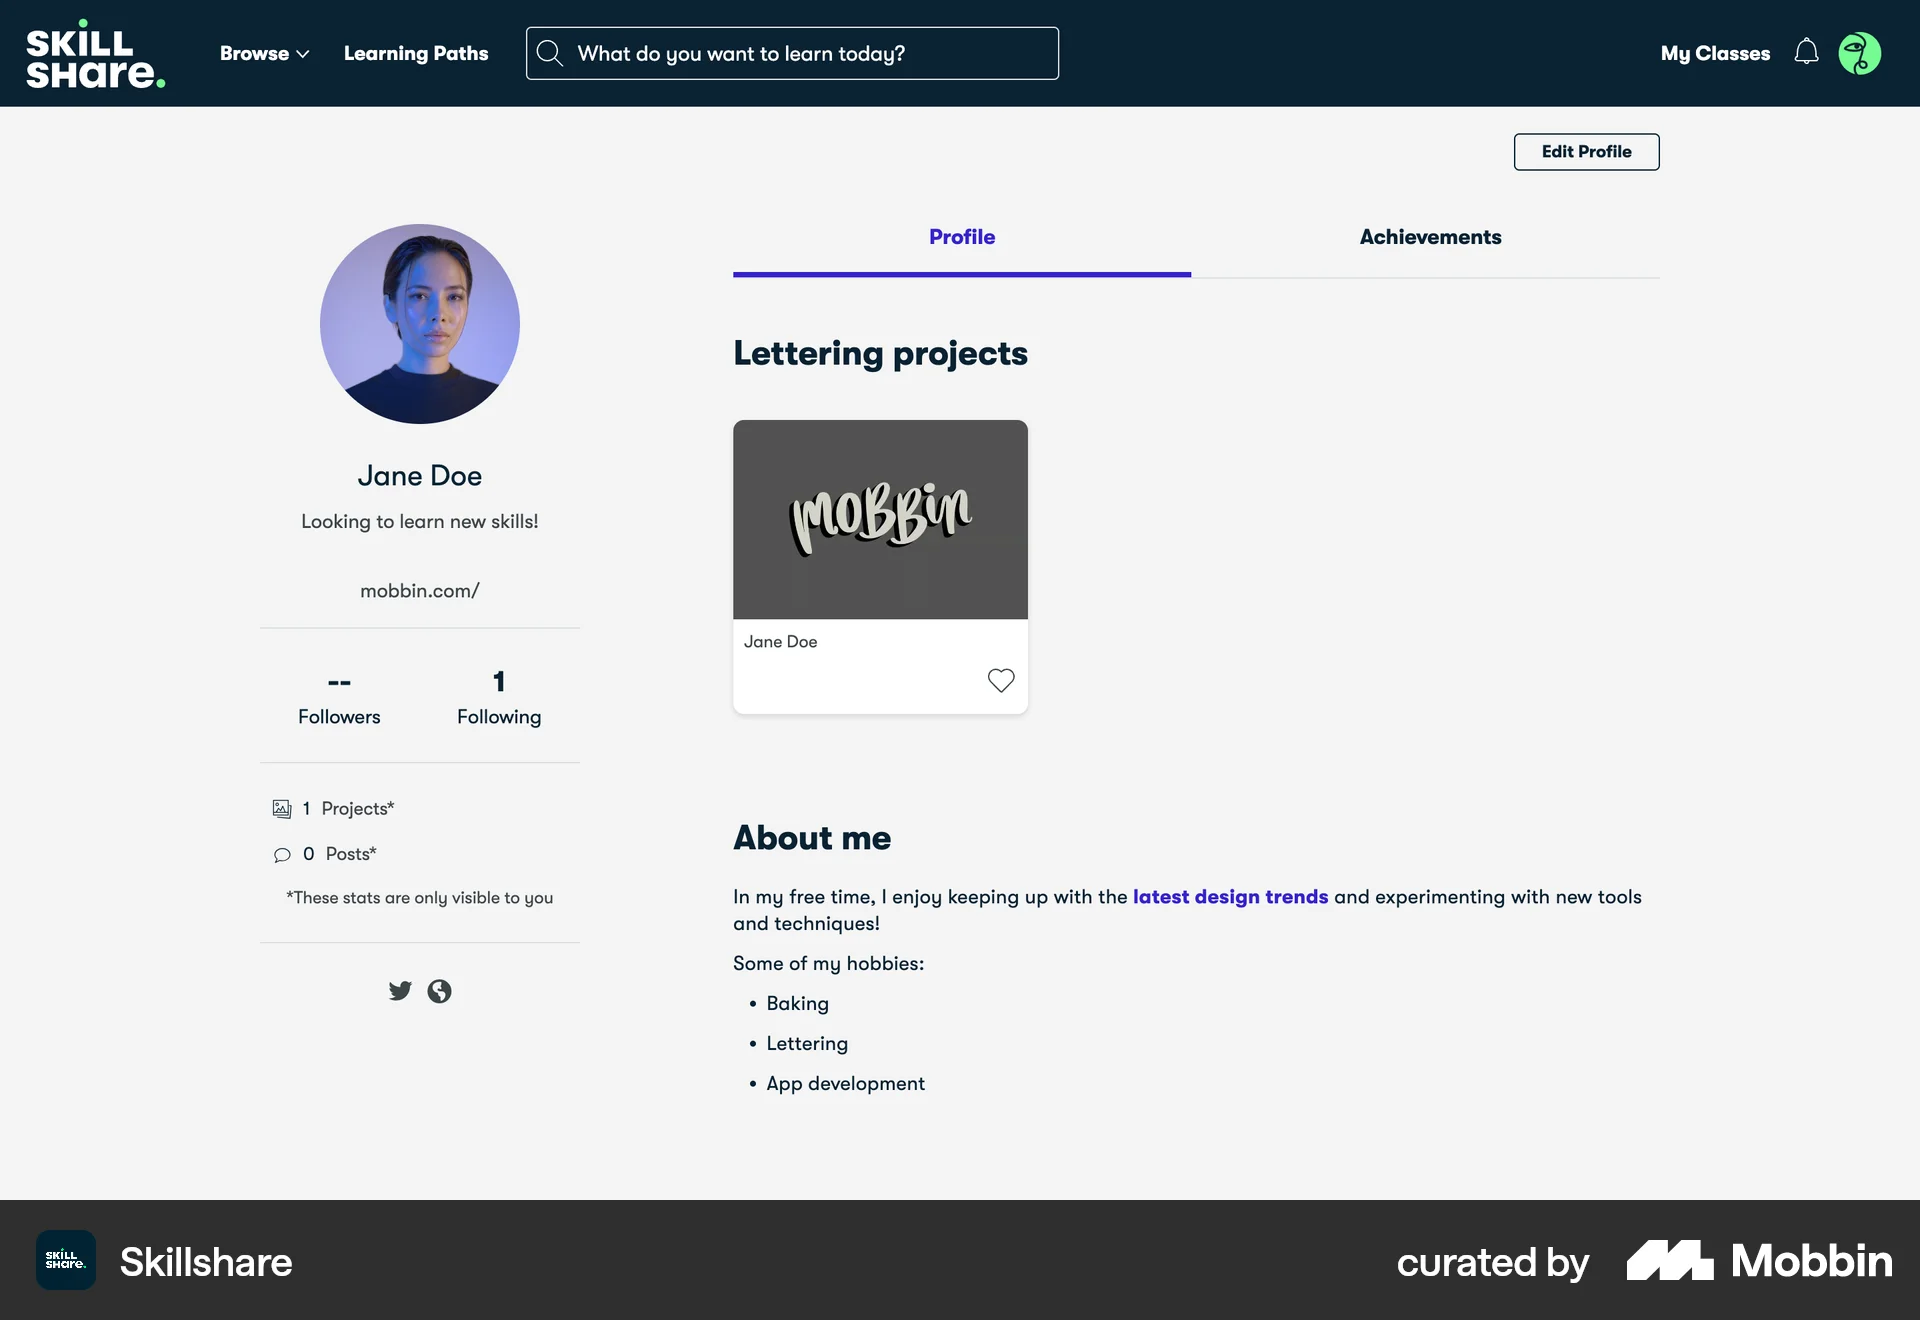Viewport: 1920px width, 1320px height.
Task: Expand the Browse dropdown menu
Action: tap(264, 53)
